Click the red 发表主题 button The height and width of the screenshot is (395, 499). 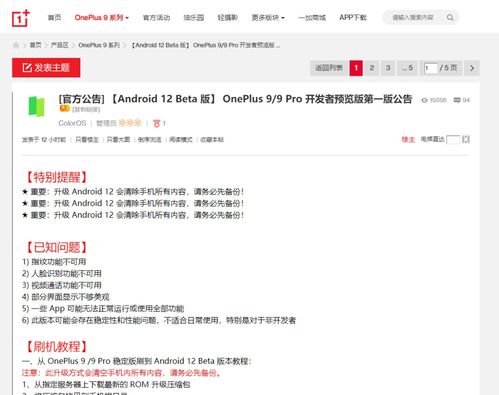[x=46, y=68]
